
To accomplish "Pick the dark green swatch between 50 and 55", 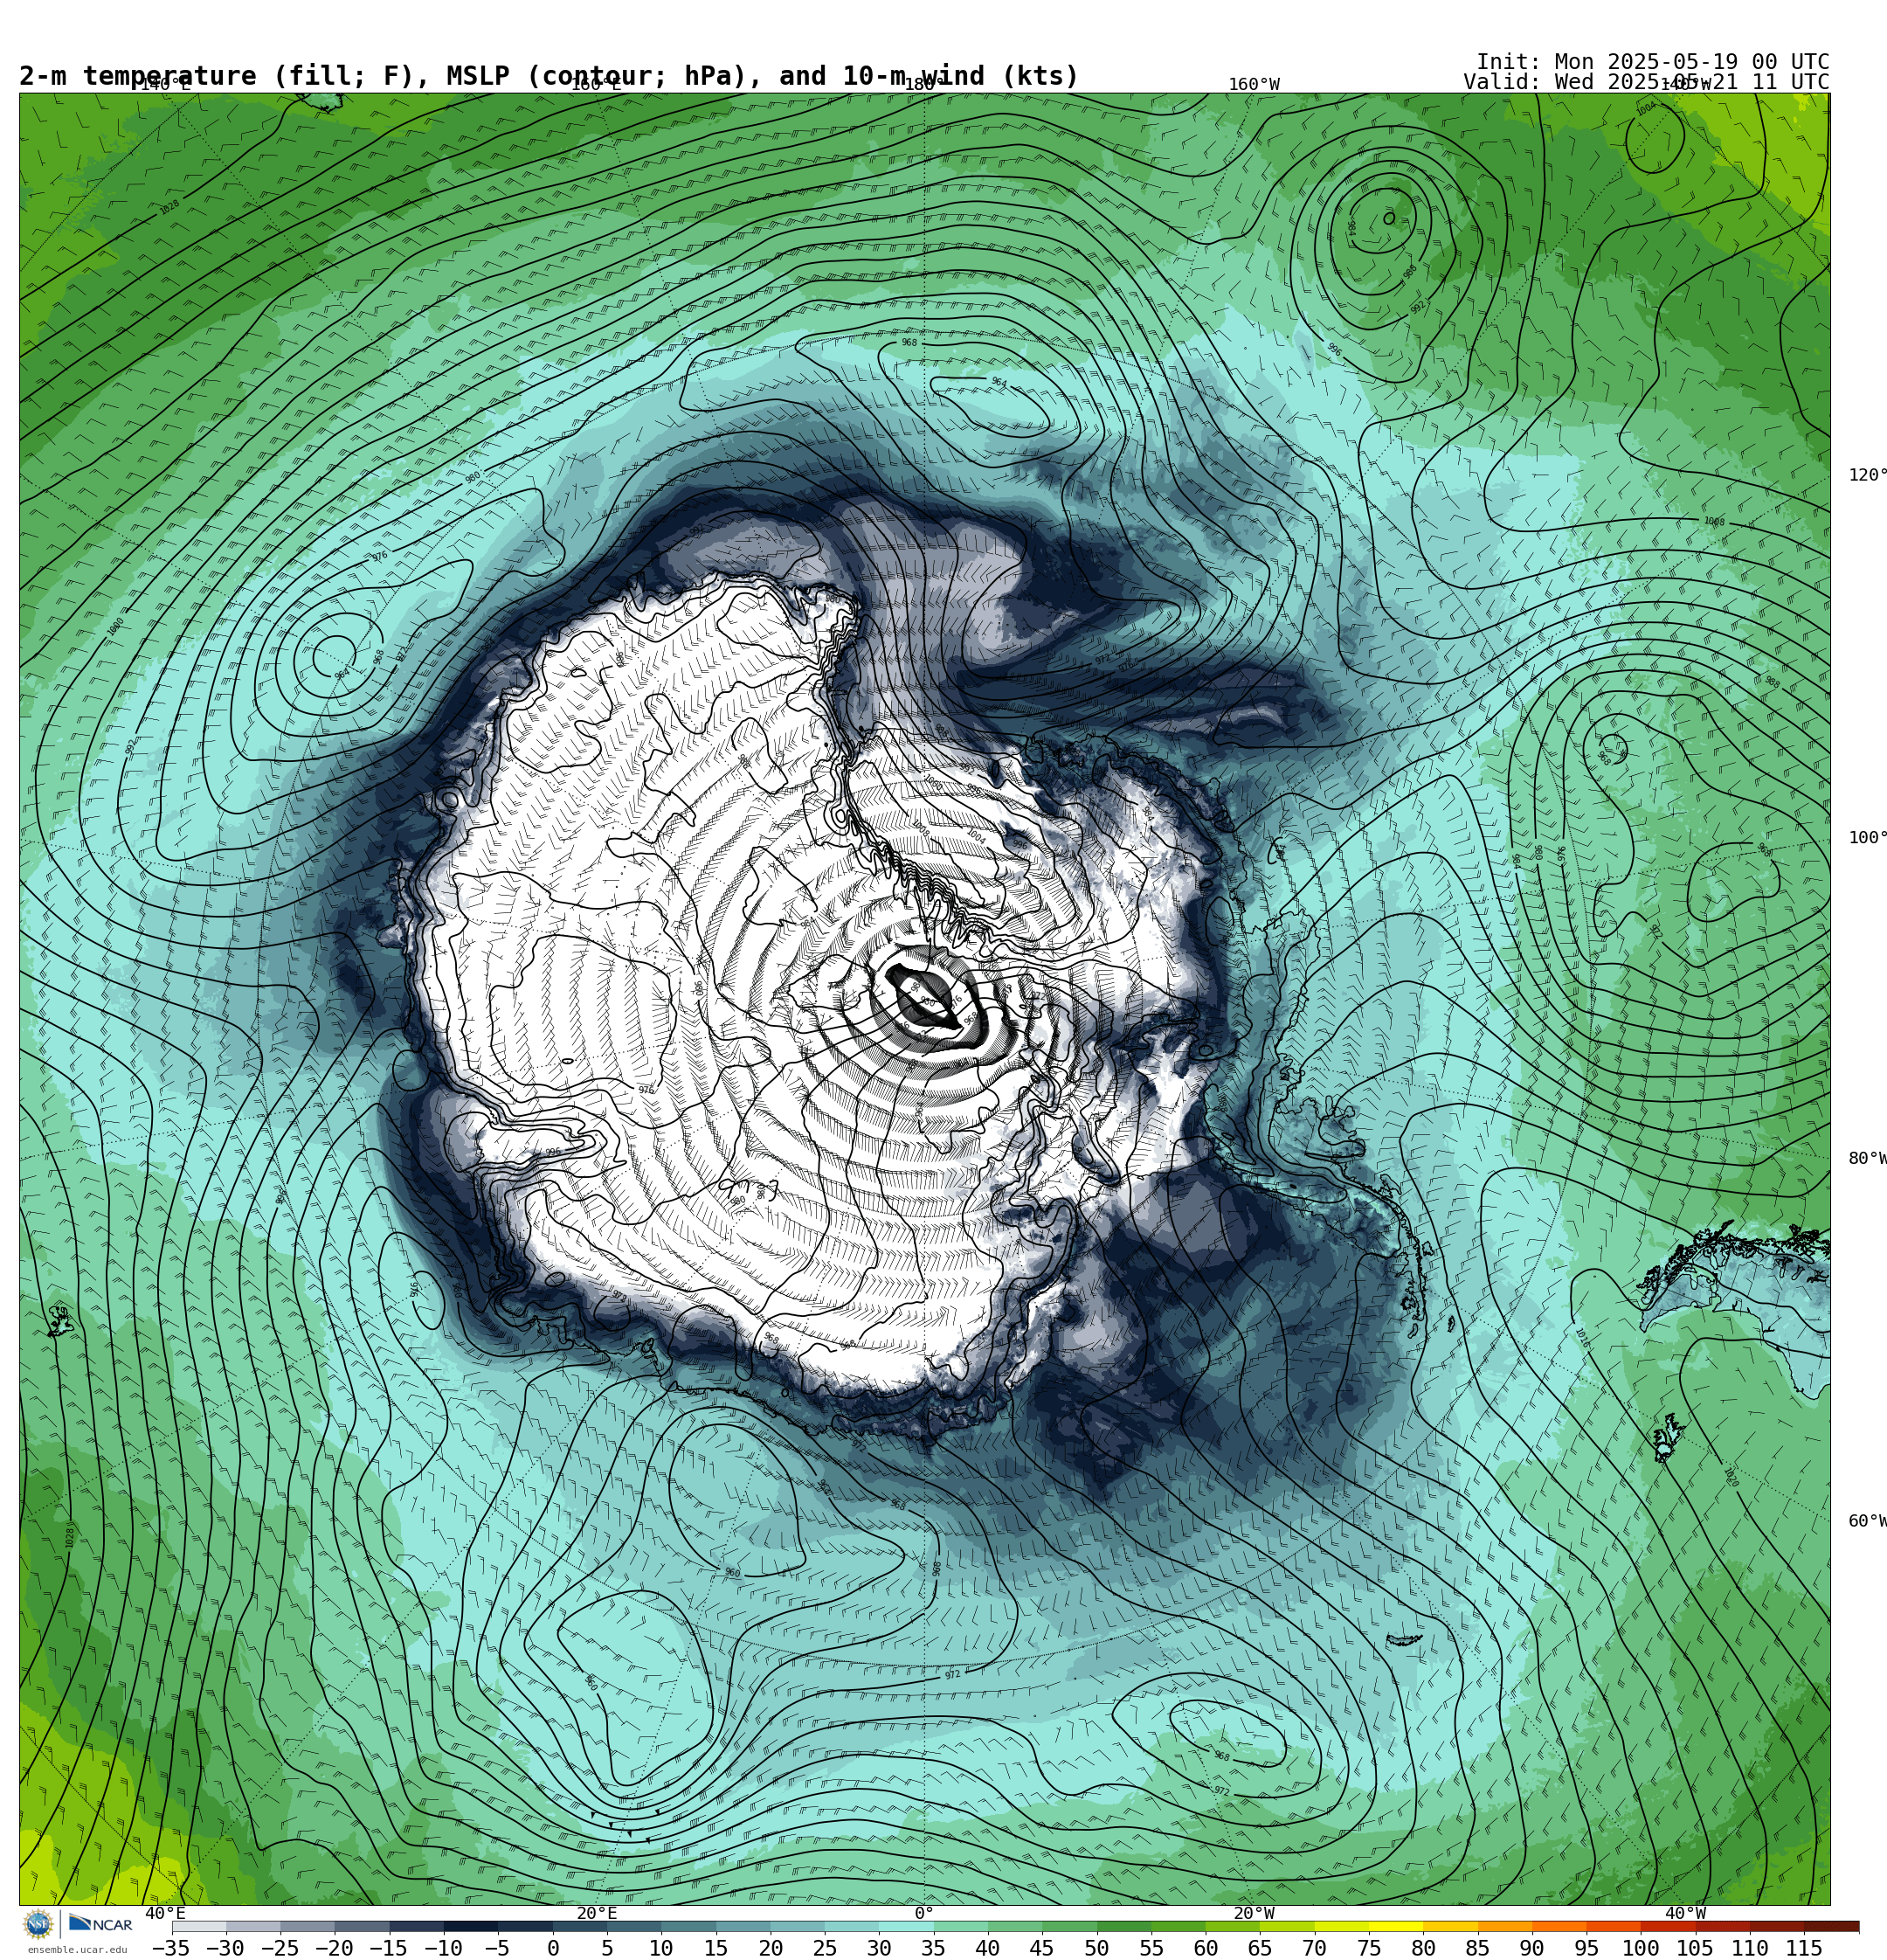I will [x=1124, y=1927].
